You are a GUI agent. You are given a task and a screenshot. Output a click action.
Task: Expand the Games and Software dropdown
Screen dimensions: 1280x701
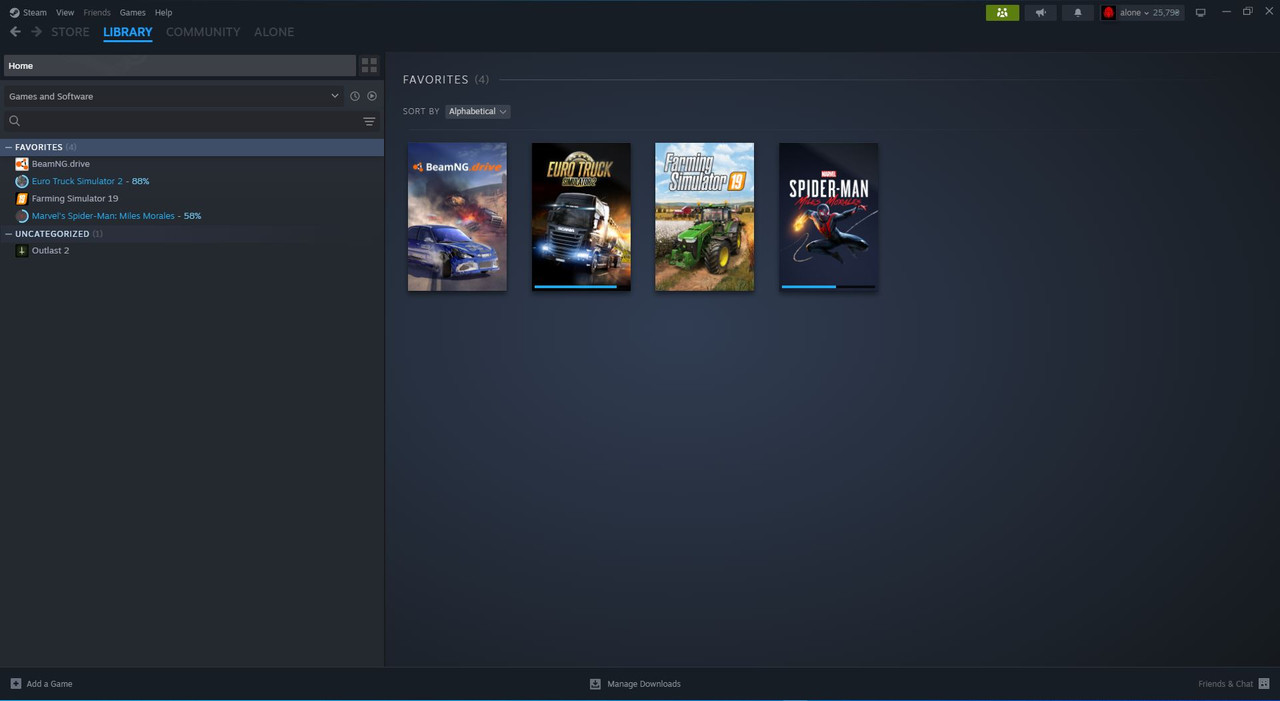(x=174, y=96)
